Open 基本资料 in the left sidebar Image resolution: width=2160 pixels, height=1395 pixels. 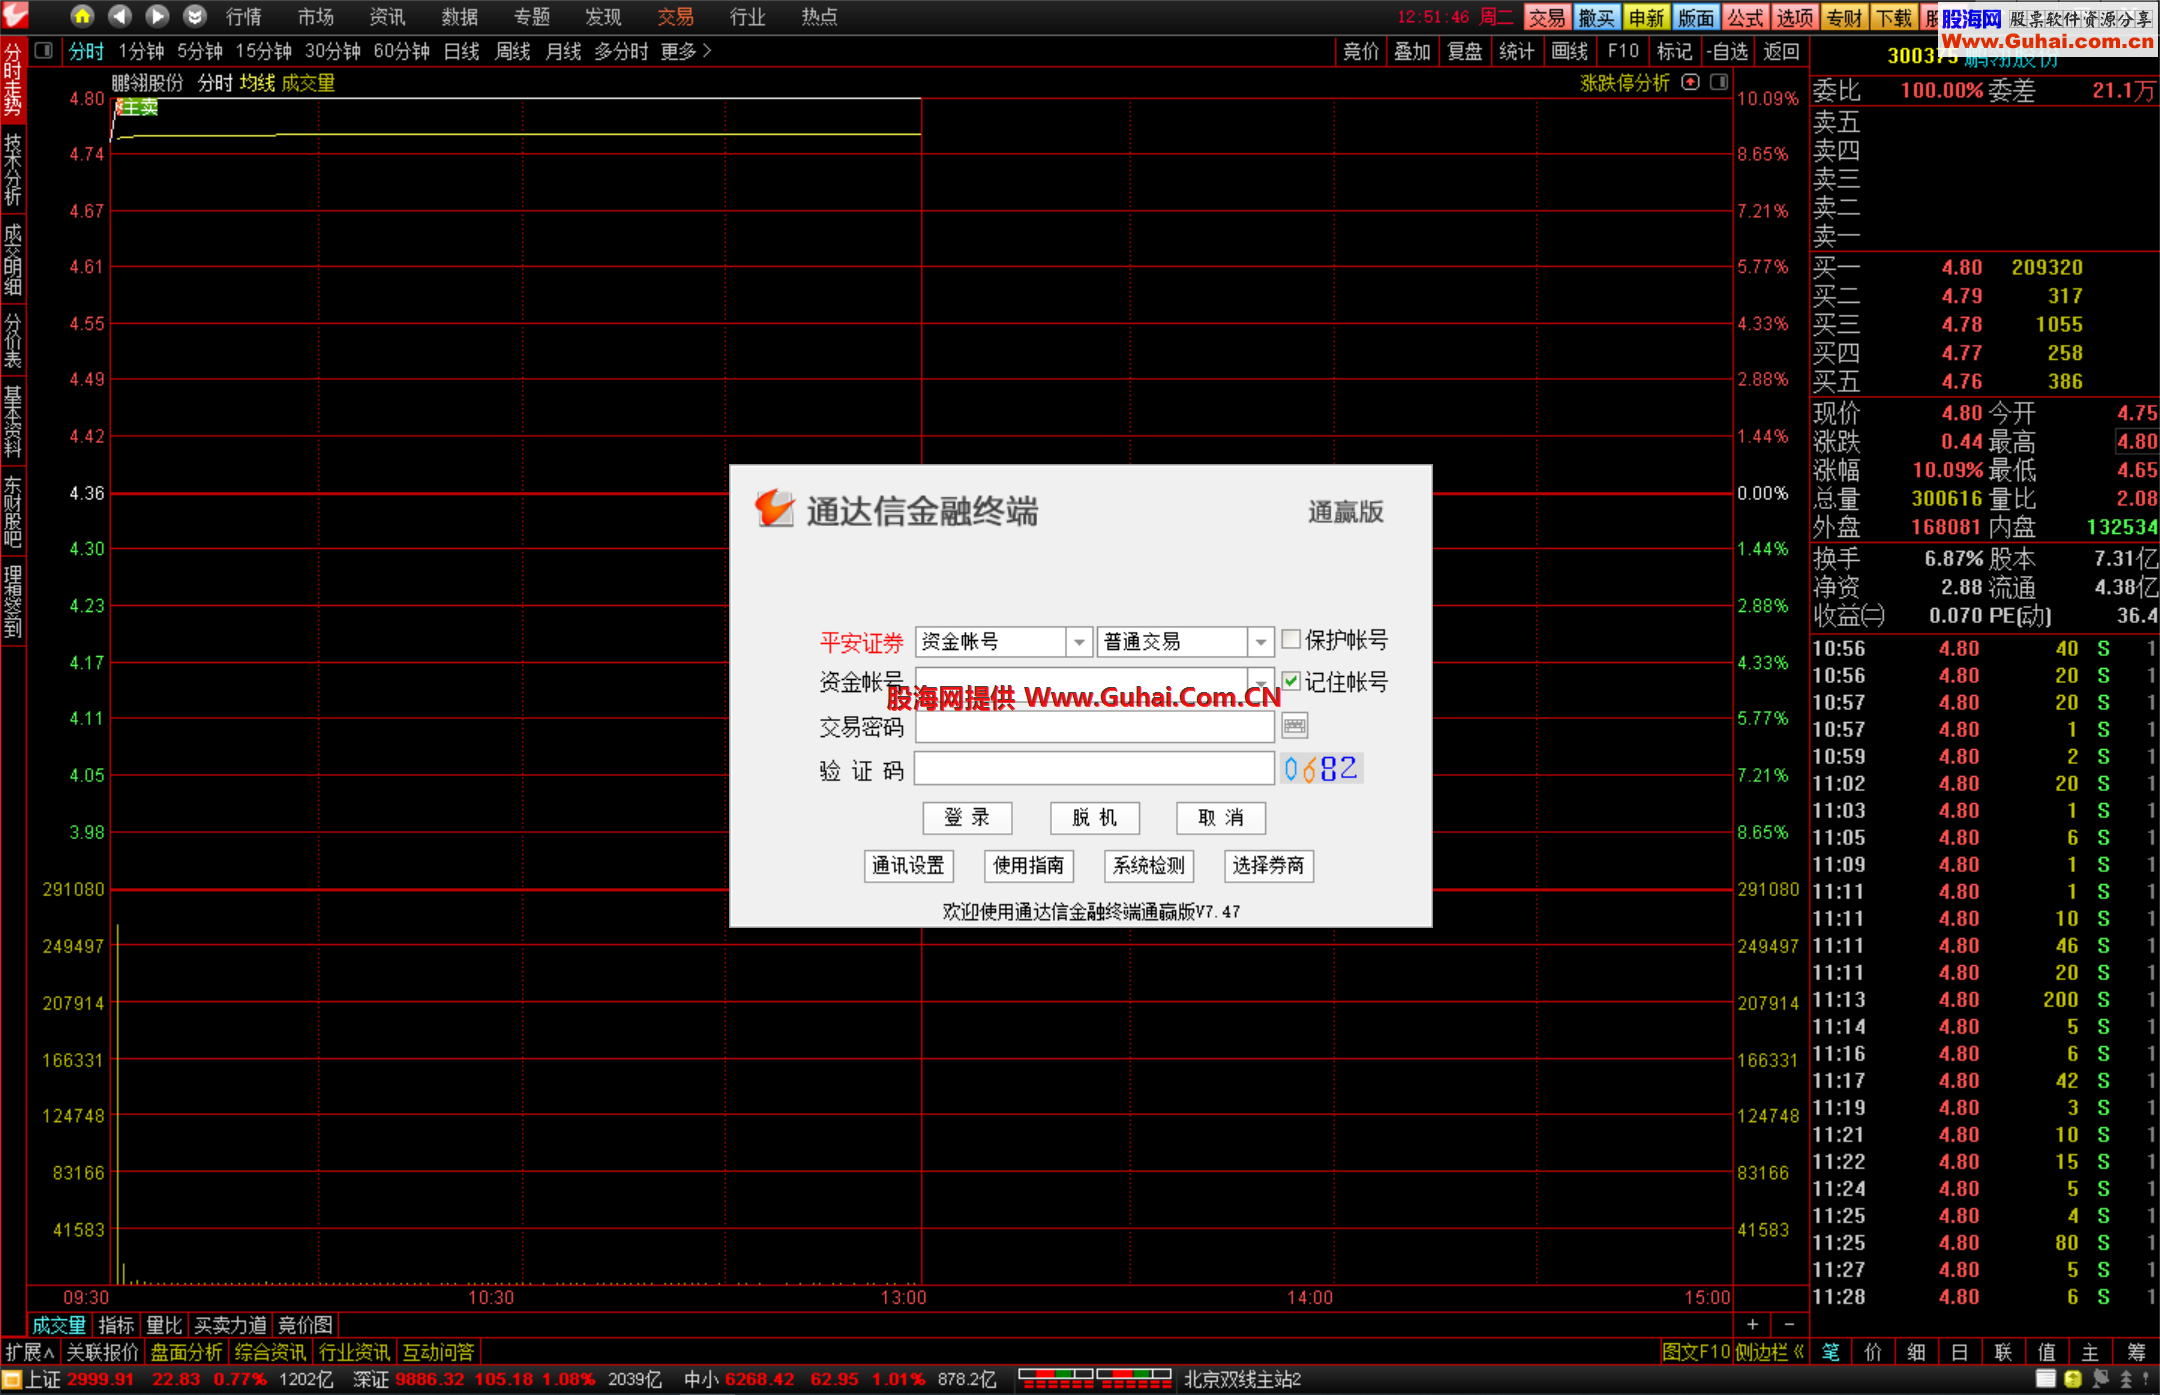[12, 422]
